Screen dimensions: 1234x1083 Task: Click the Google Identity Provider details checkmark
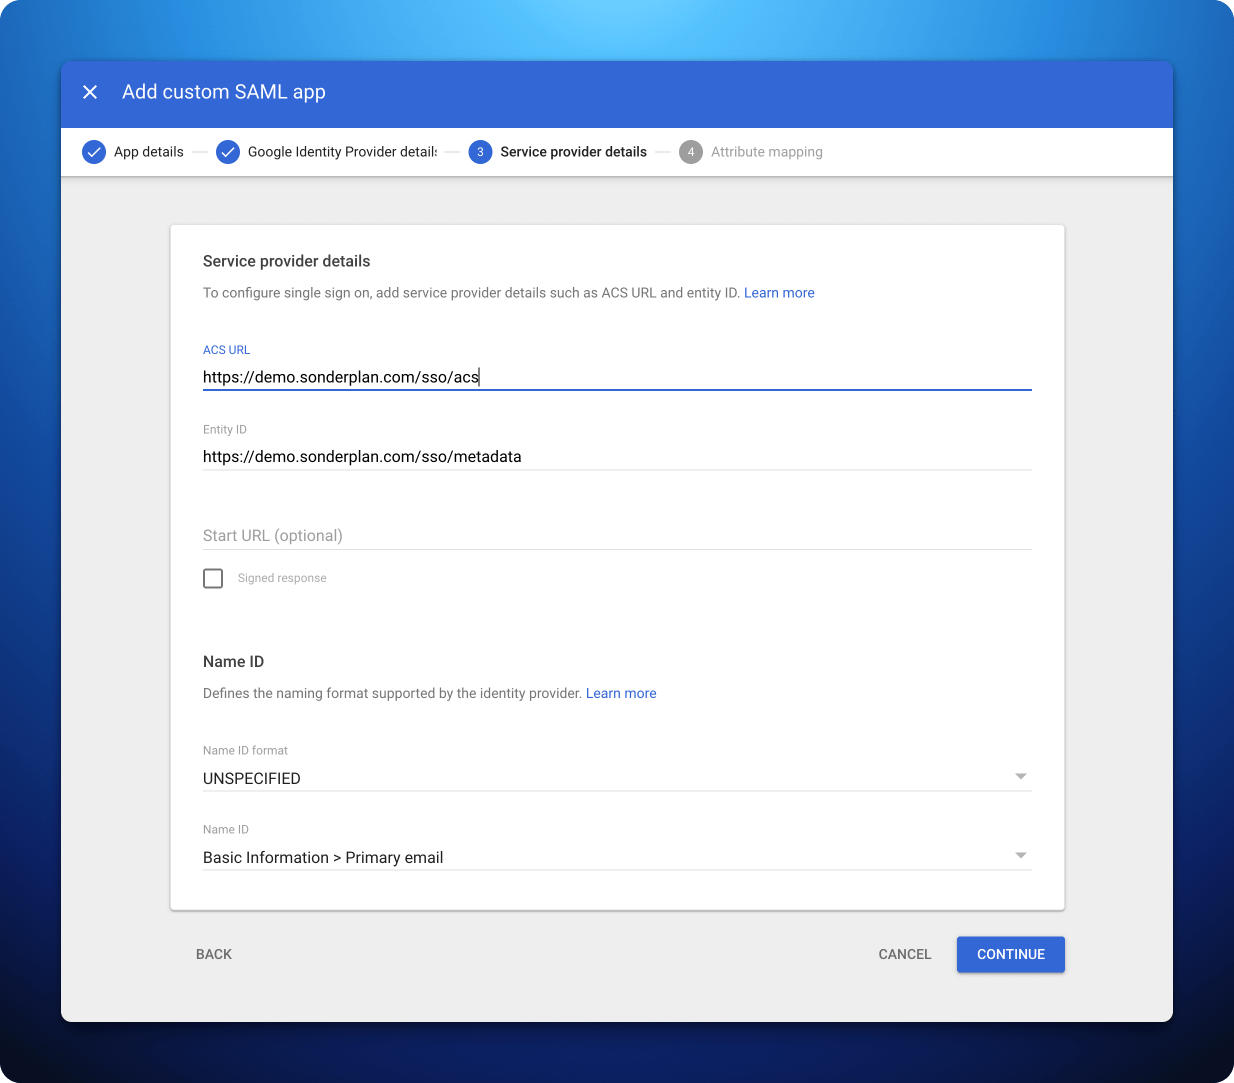pyautogui.click(x=228, y=152)
